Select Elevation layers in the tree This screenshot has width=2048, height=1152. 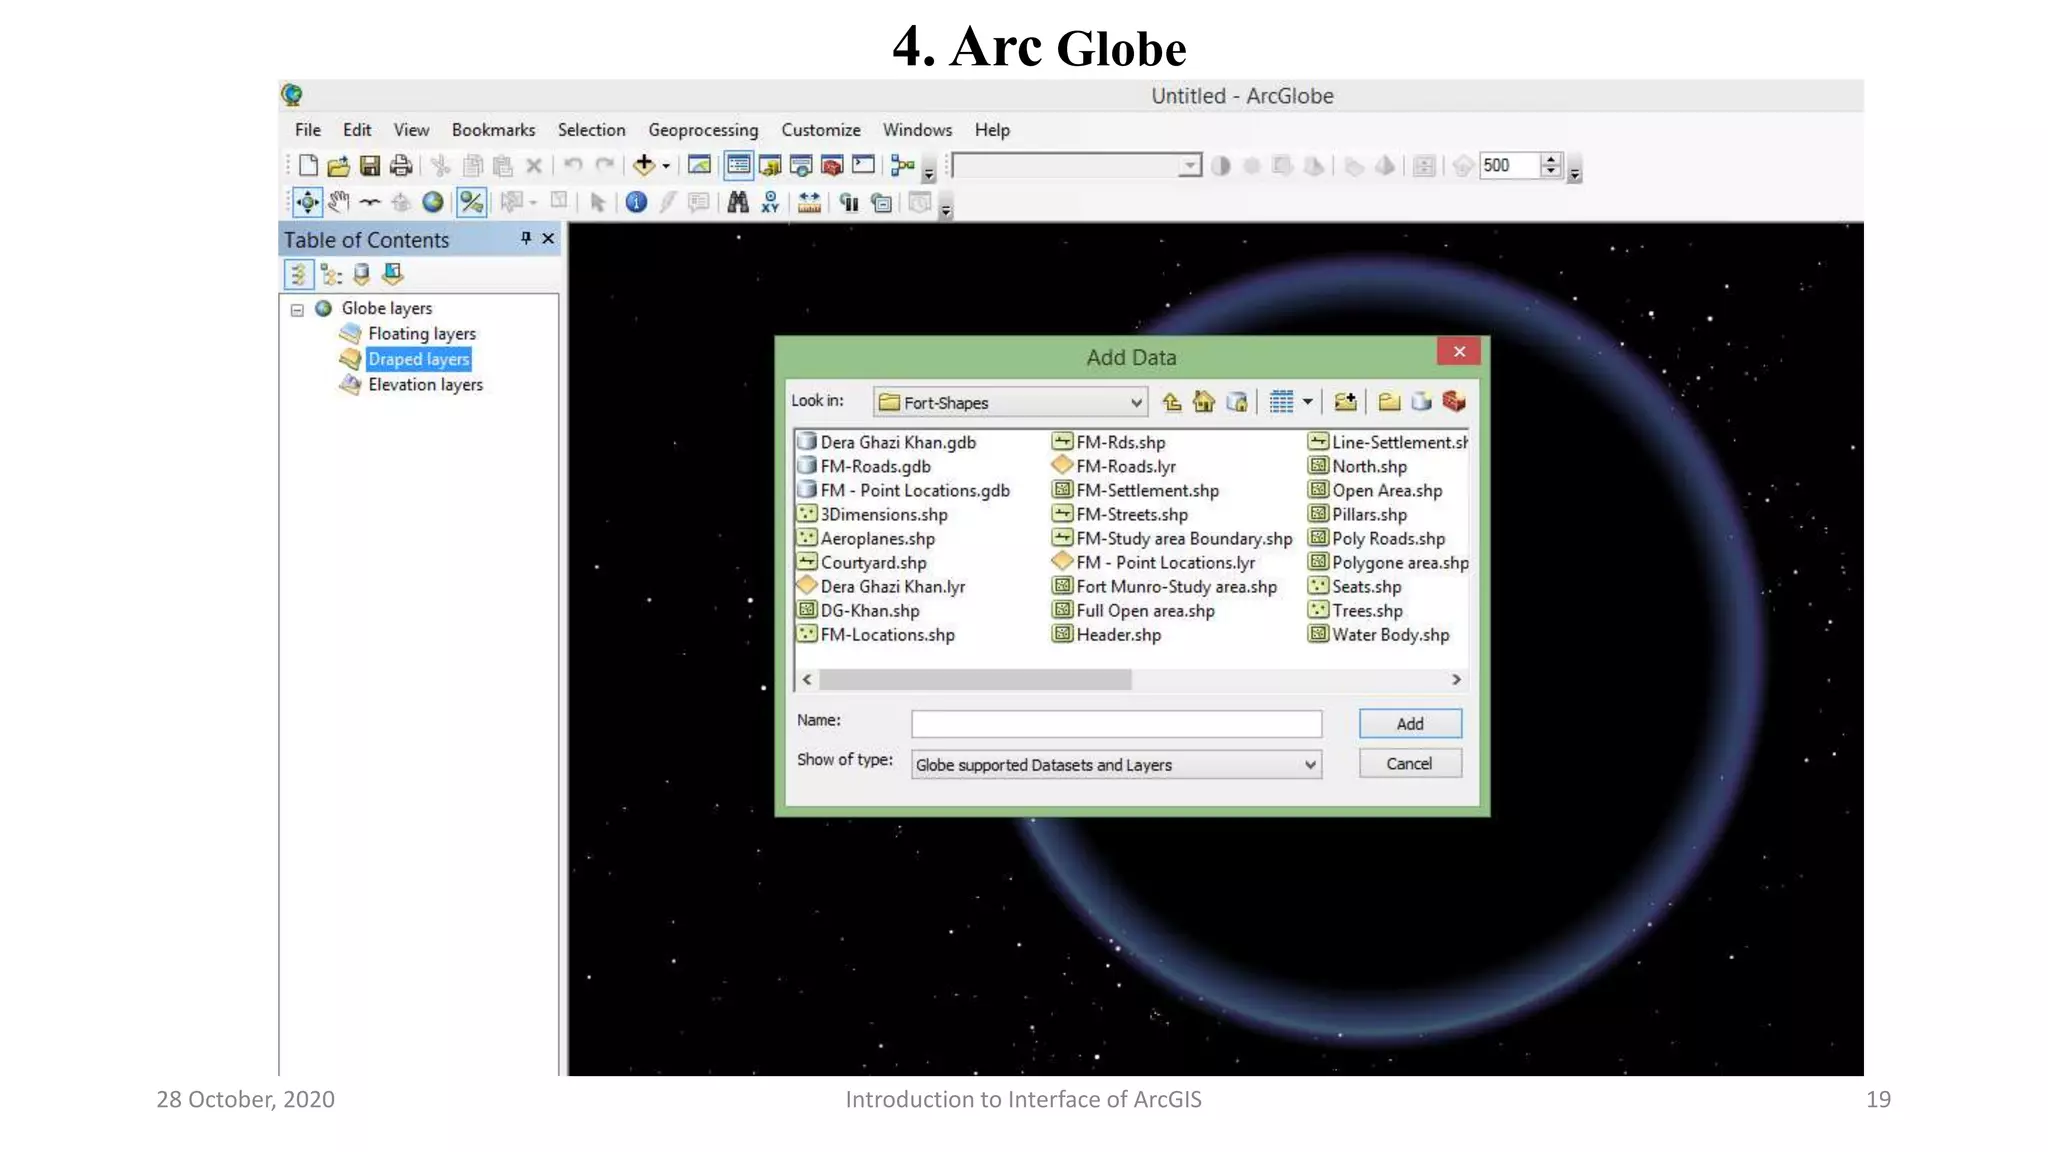tap(425, 385)
